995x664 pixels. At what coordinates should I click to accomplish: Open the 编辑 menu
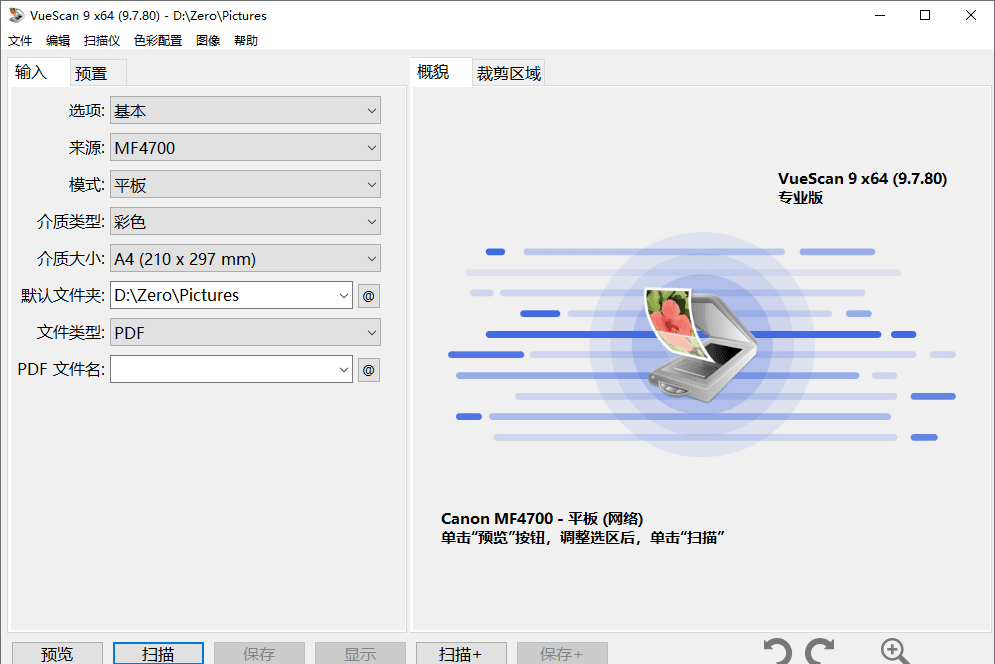[58, 41]
